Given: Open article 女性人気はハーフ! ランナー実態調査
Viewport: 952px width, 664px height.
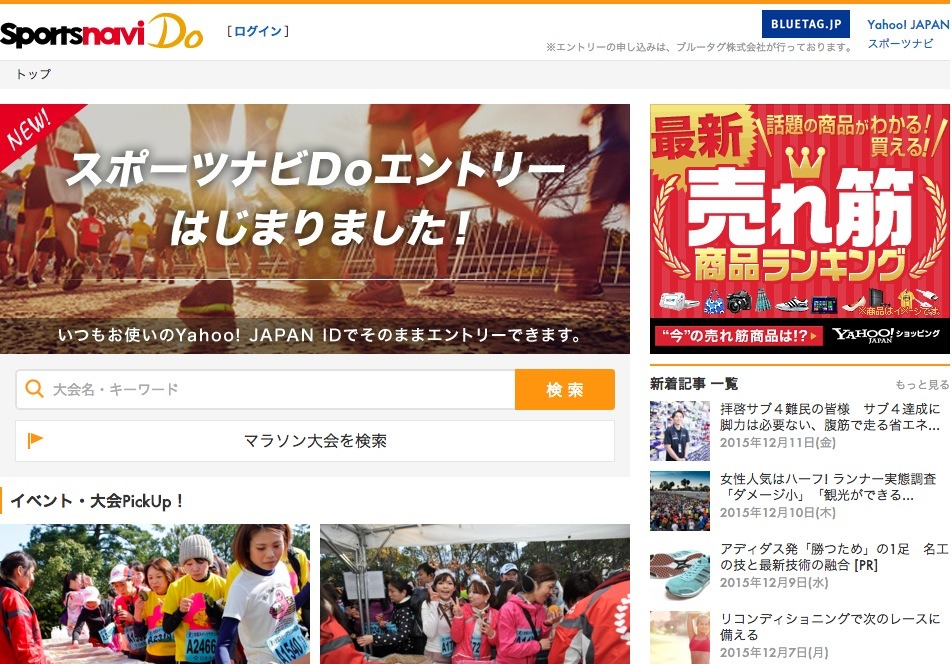Looking at the screenshot, I should click(828, 487).
